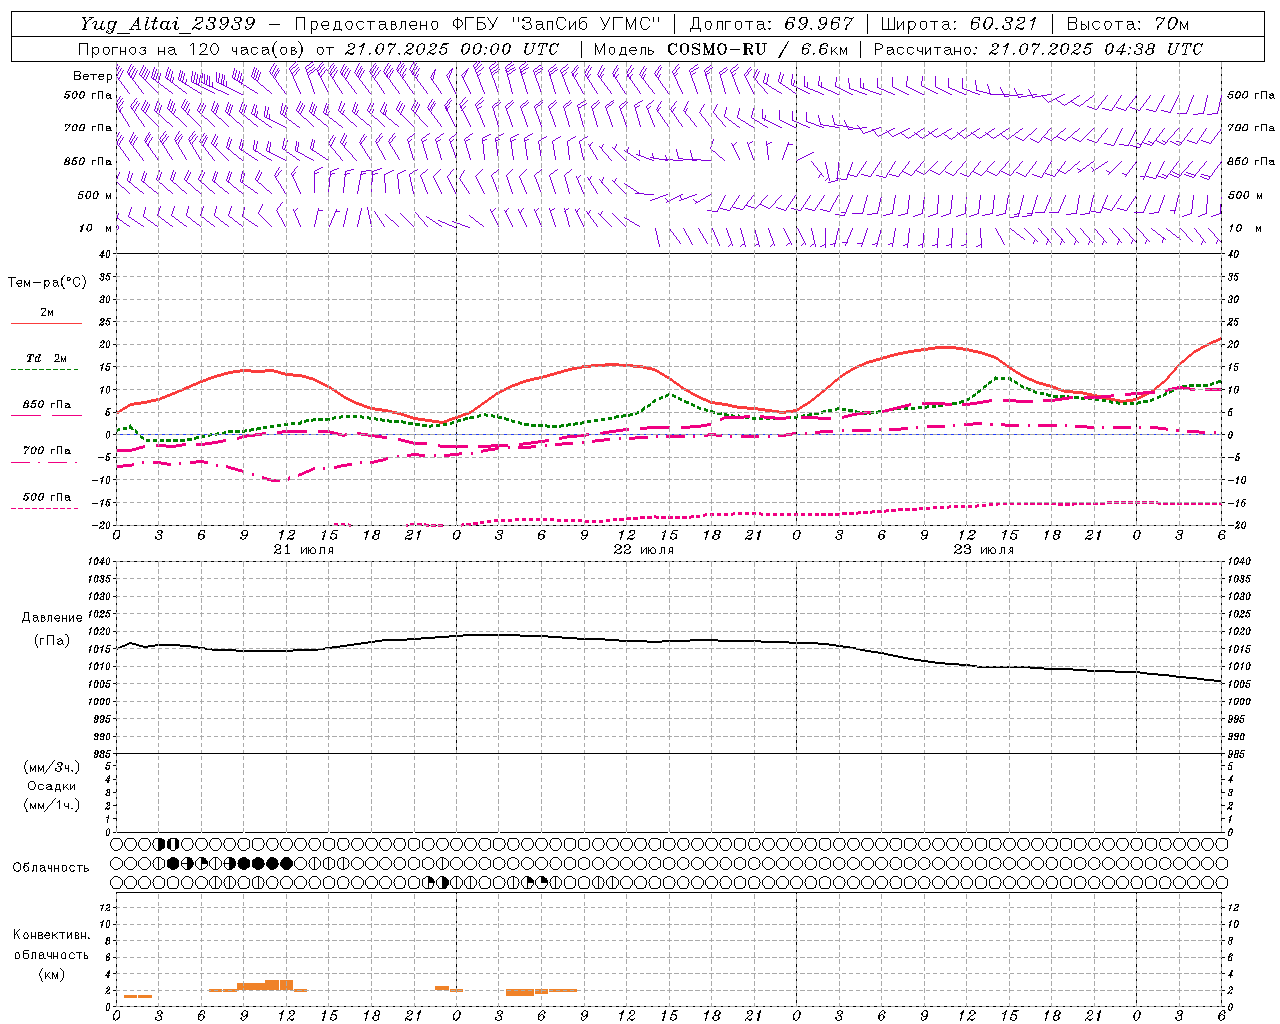Click the Td 2м legend entry
The image size is (1280, 1024).
pos(47,358)
